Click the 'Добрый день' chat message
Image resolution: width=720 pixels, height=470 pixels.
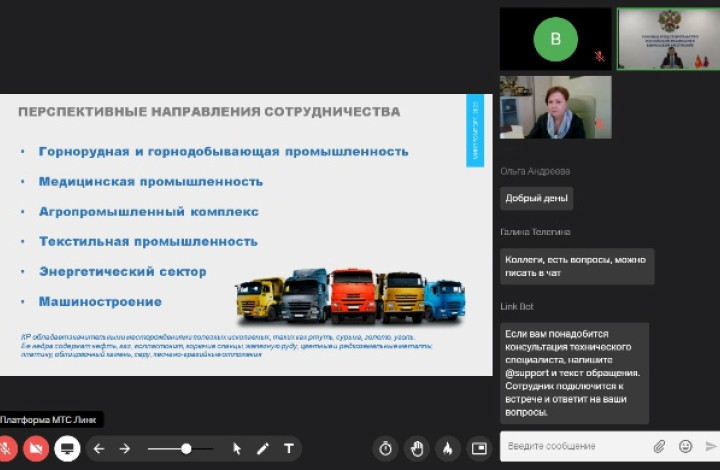click(x=536, y=198)
